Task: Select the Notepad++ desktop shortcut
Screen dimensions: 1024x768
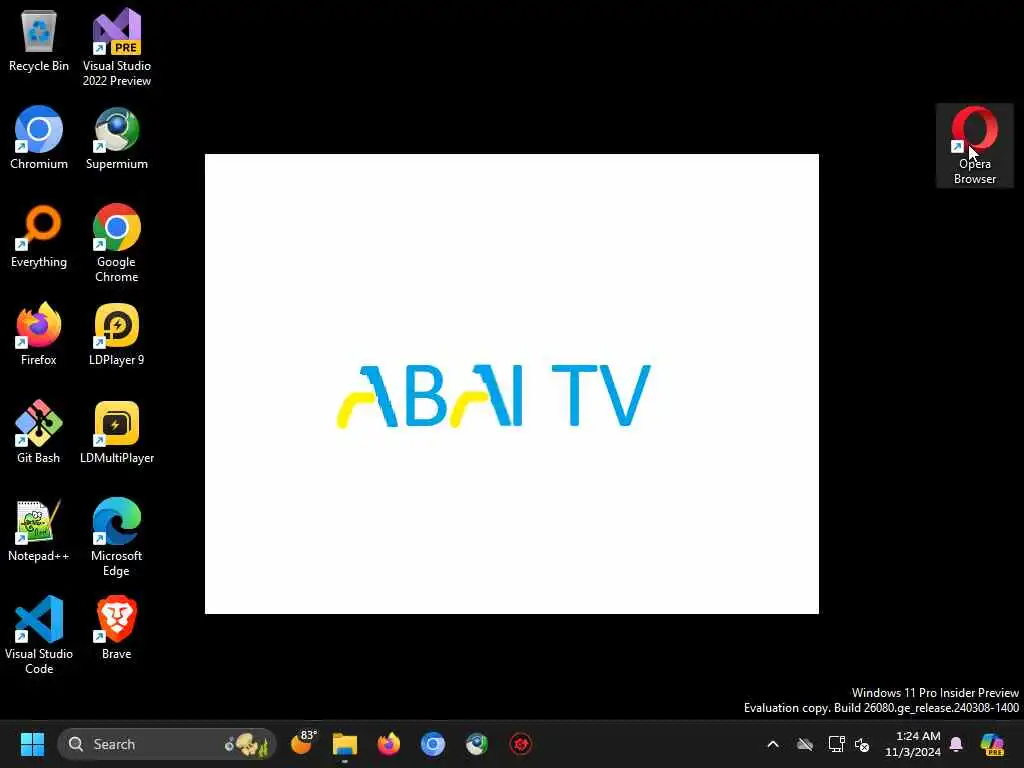Action: tap(39, 530)
